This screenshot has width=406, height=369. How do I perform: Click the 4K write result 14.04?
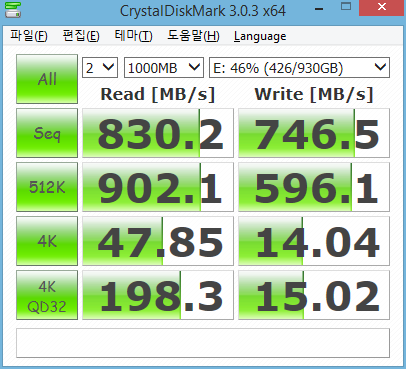pos(314,241)
